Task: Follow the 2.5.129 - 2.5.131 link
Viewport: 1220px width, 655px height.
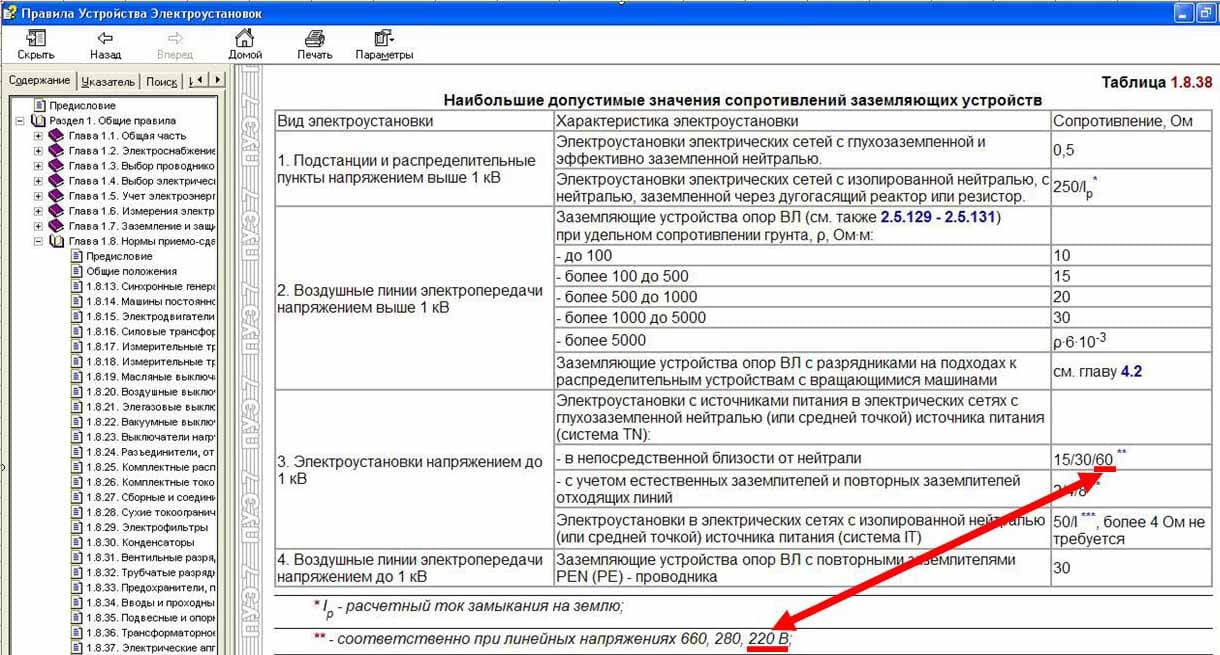Action: pyautogui.click(x=940, y=218)
